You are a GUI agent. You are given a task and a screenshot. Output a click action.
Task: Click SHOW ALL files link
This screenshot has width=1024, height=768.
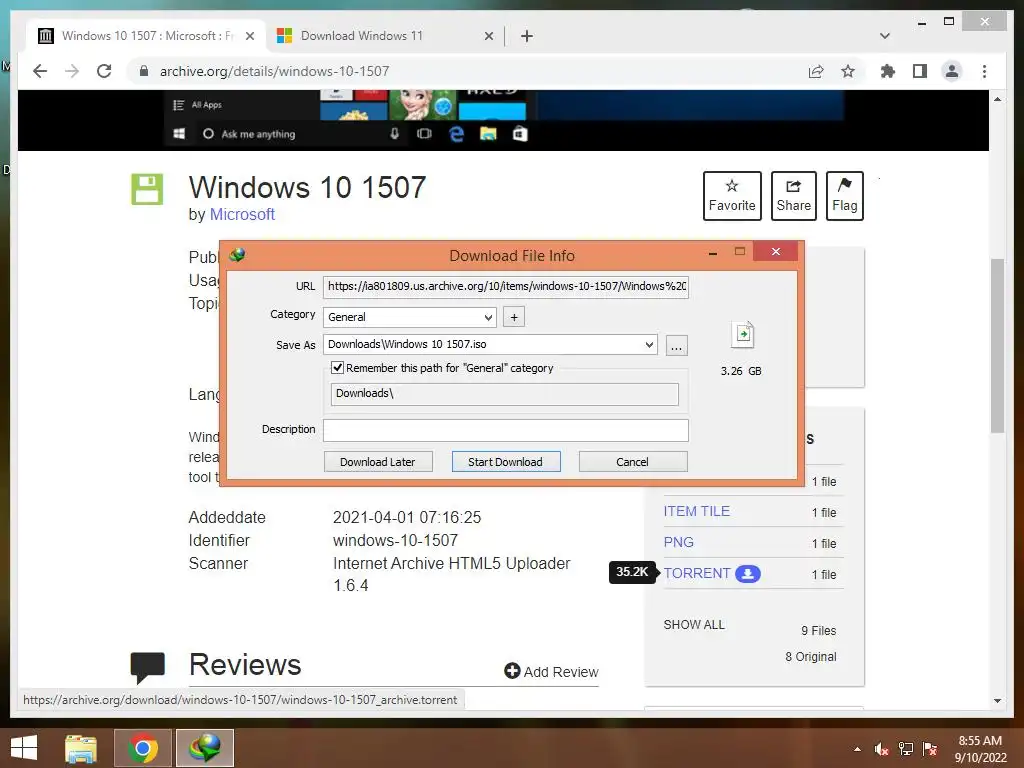click(x=694, y=625)
